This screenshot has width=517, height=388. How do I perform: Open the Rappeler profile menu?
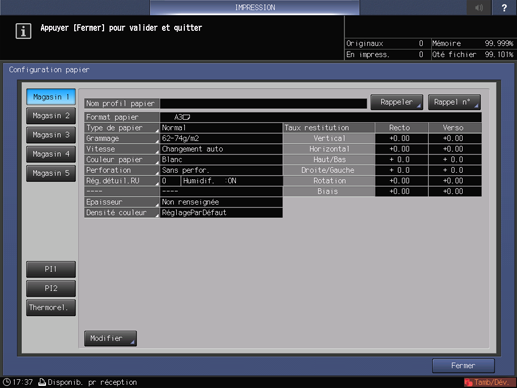click(397, 102)
